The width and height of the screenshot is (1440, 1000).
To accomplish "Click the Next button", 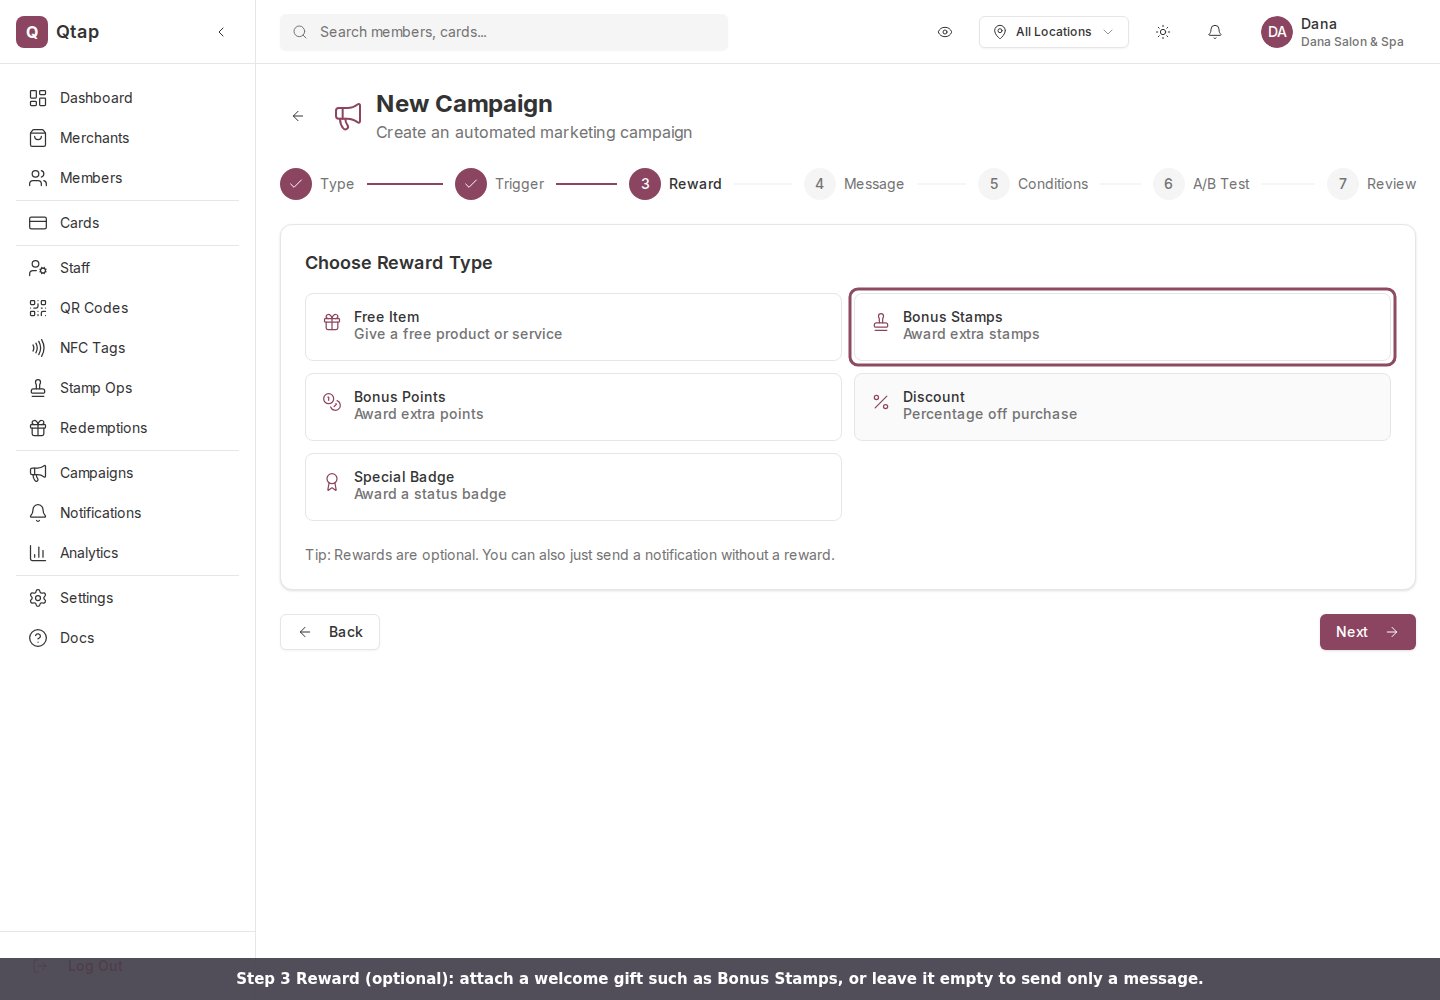I will (1368, 632).
